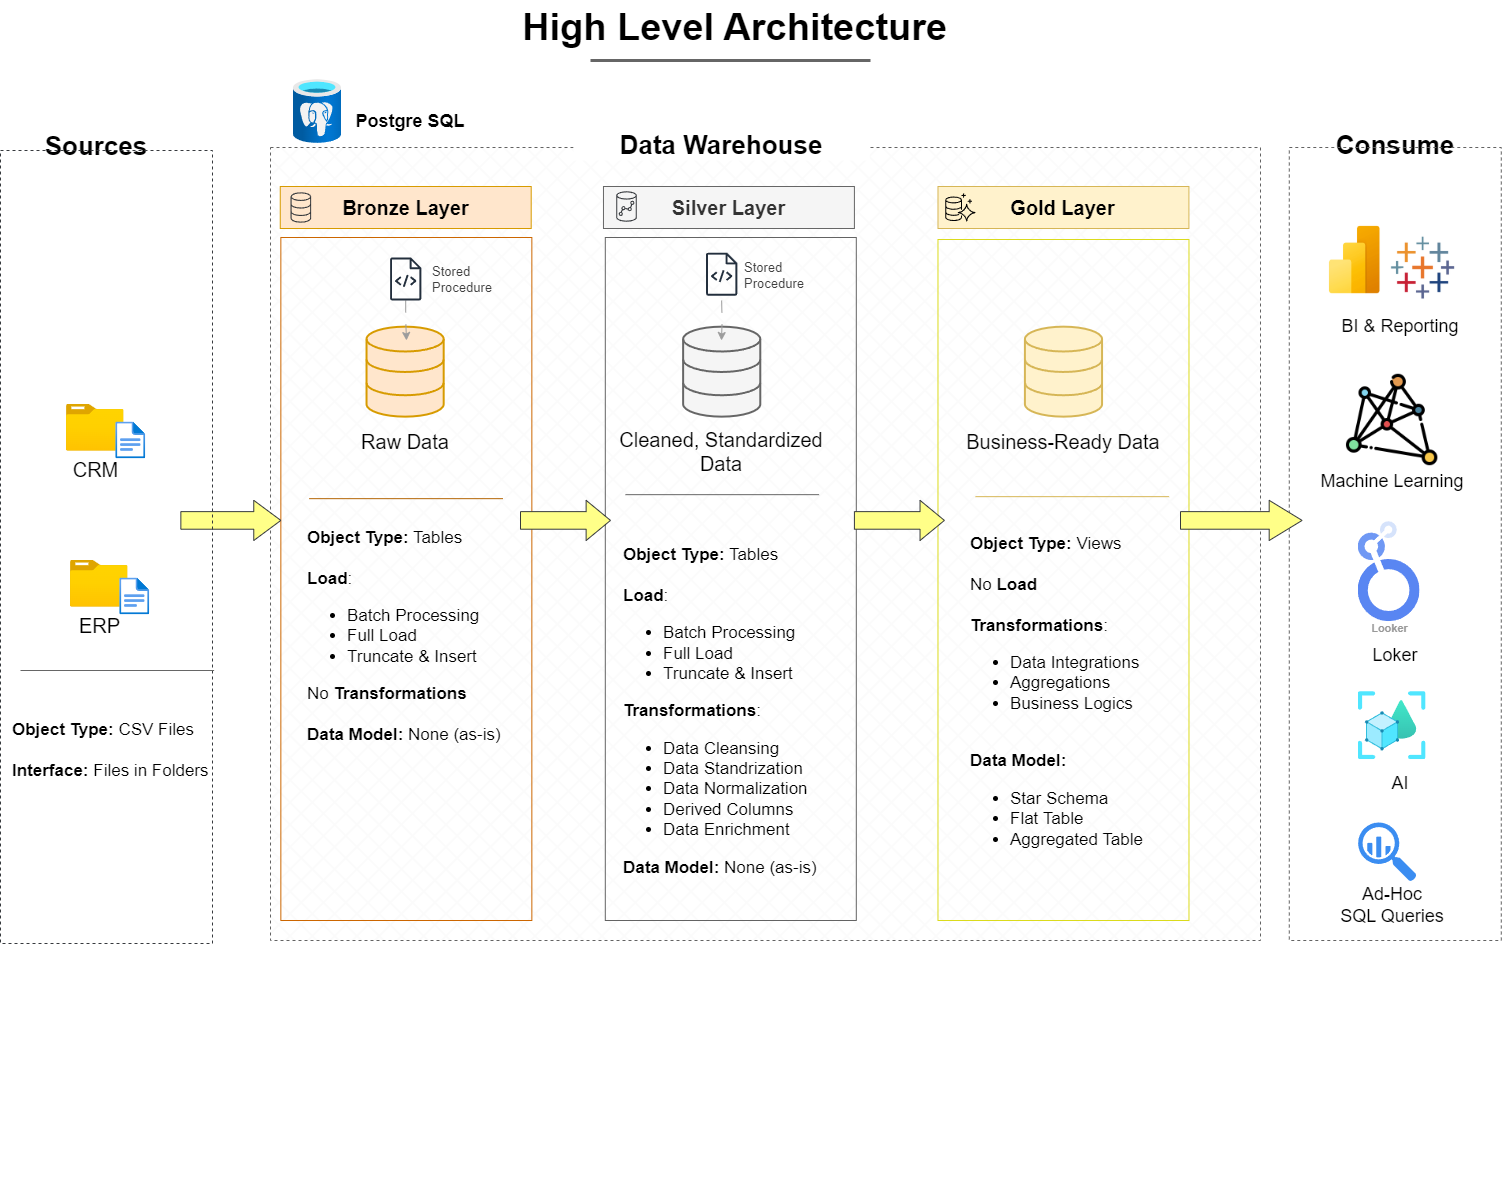Click the Ad-Hoc SQL Queries magnifier icon

1386,850
